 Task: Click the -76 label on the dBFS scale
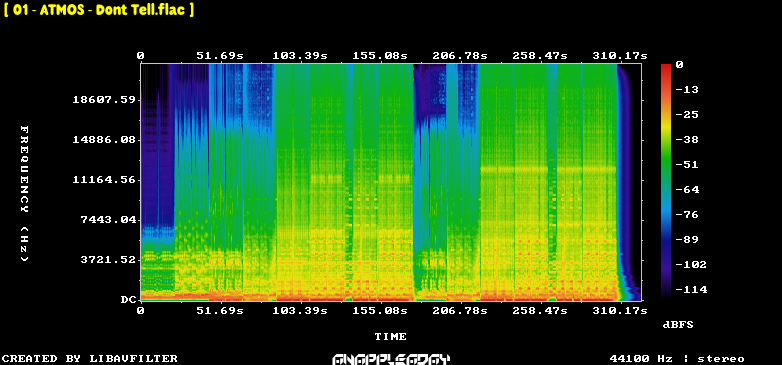(687, 215)
